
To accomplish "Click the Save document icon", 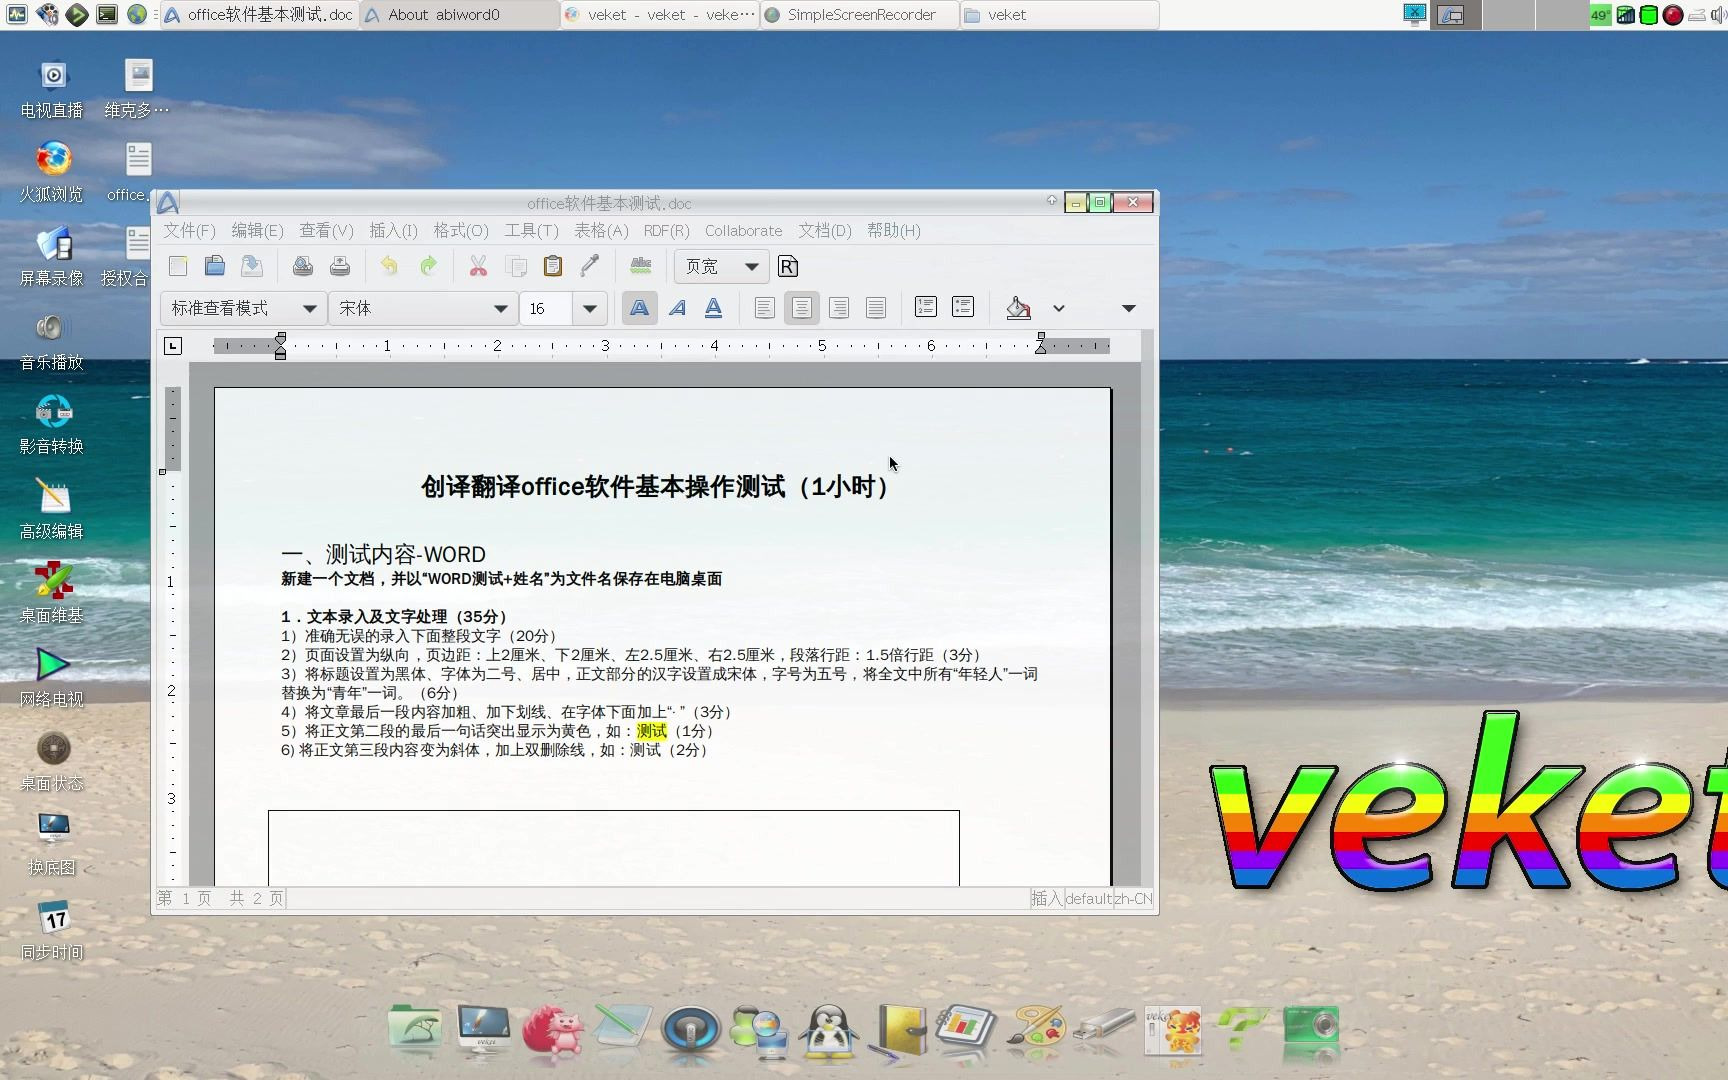I will [x=251, y=266].
